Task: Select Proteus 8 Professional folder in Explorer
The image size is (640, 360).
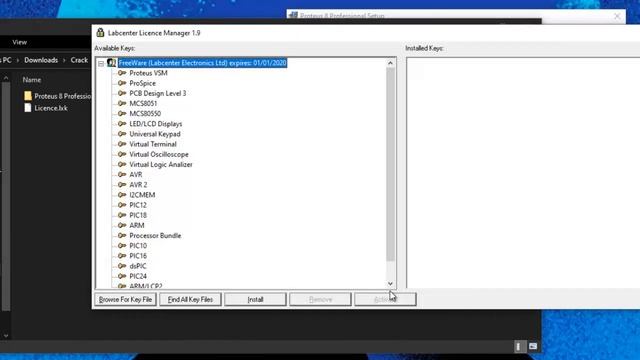Action: pyautogui.click(x=58, y=96)
